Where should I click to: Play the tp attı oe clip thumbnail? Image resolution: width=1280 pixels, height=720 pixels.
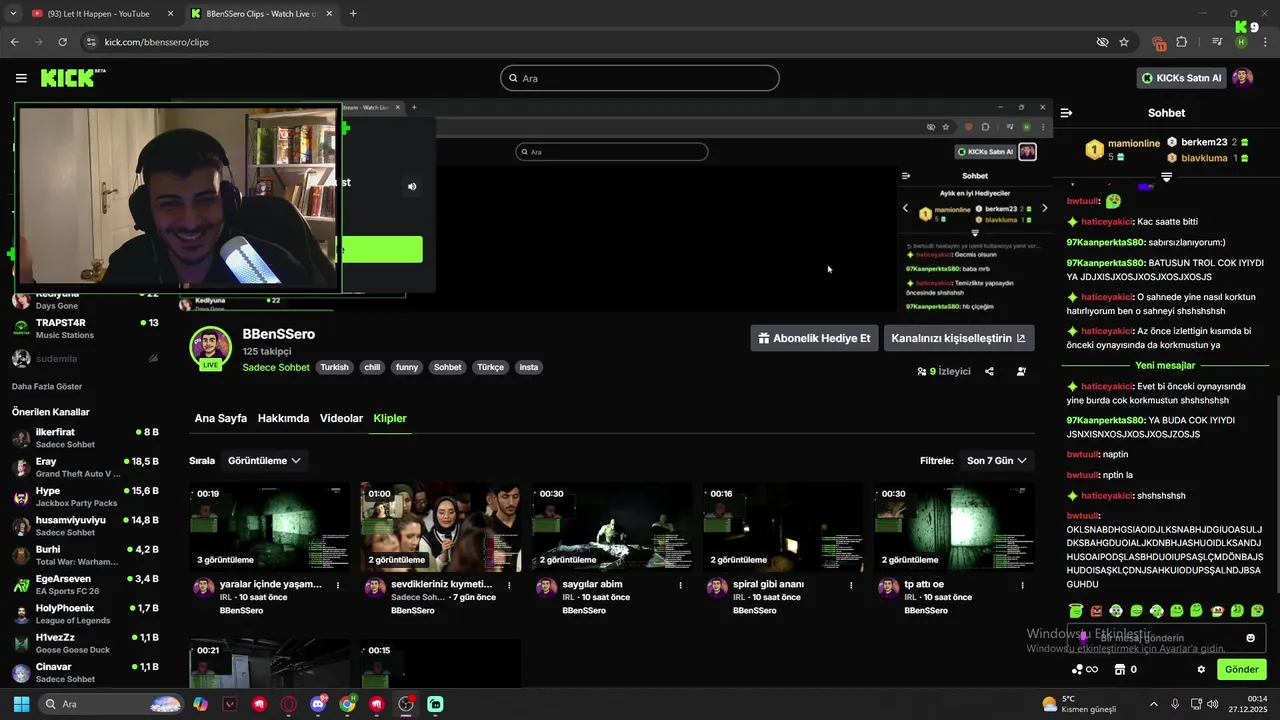click(x=954, y=527)
